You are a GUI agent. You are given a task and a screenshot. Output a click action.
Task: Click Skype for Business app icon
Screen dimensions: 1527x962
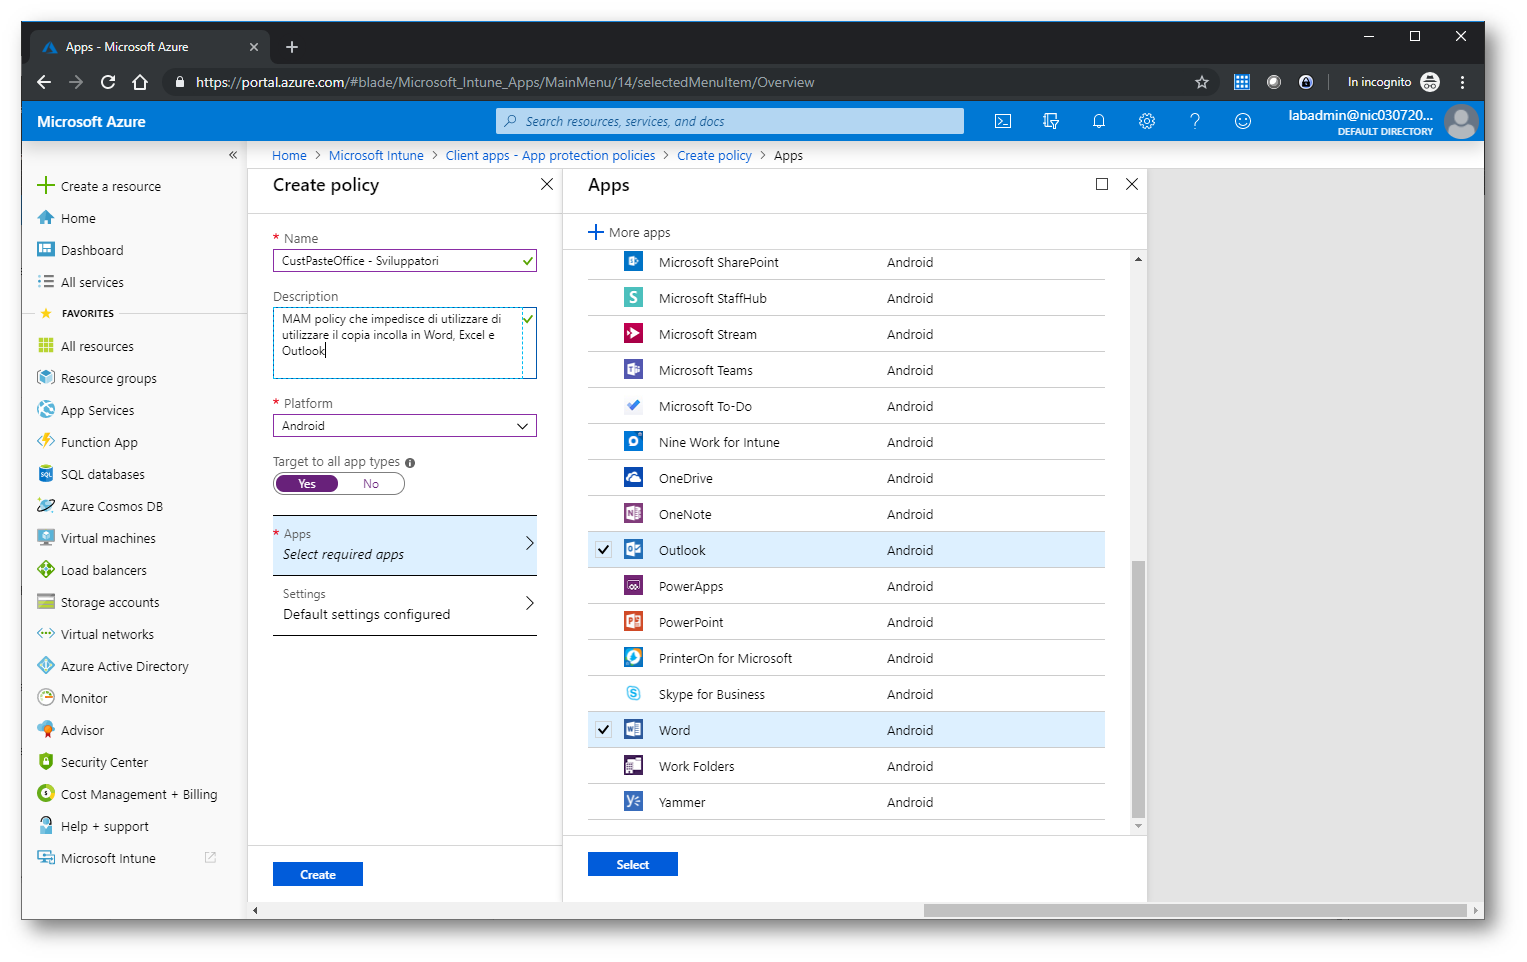(633, 694)
